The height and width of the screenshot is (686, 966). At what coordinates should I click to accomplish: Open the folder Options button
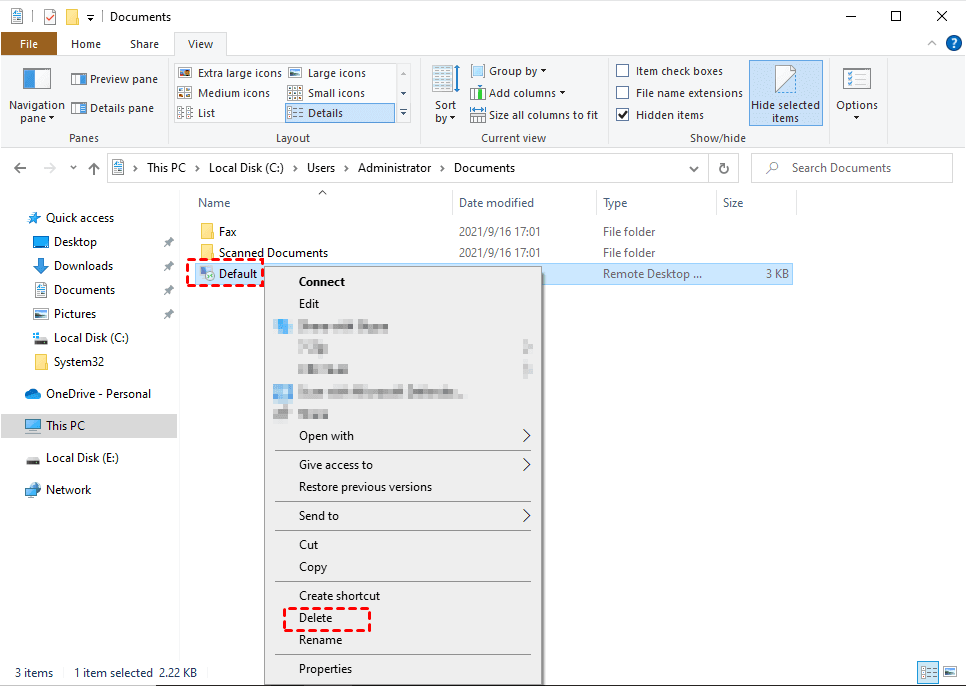pyautogui.click(x=856, y=94)
